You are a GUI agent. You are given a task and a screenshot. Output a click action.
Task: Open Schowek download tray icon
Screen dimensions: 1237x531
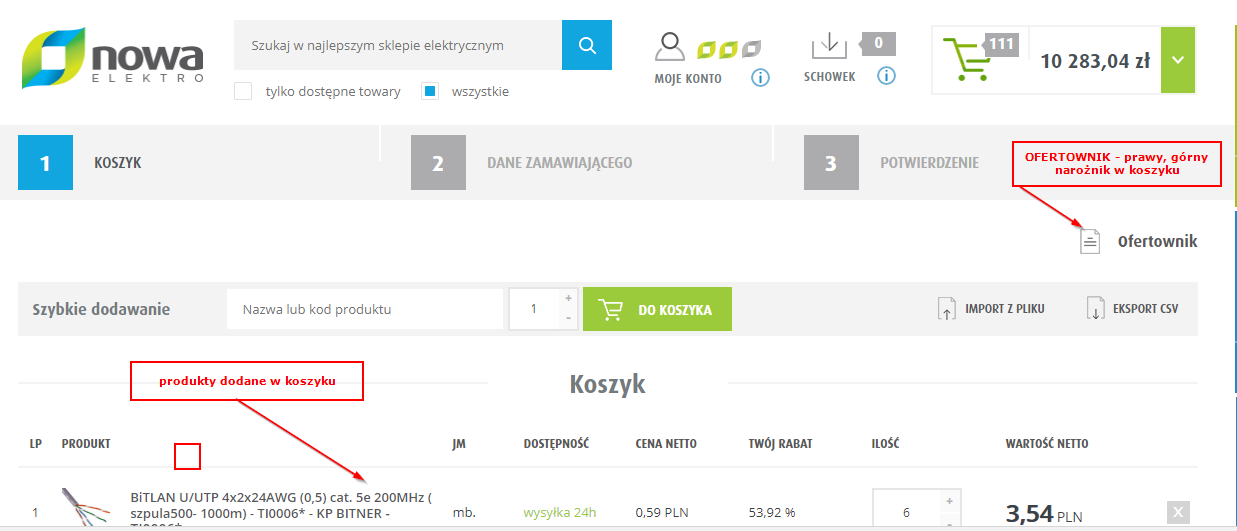(x=828, y=46)
